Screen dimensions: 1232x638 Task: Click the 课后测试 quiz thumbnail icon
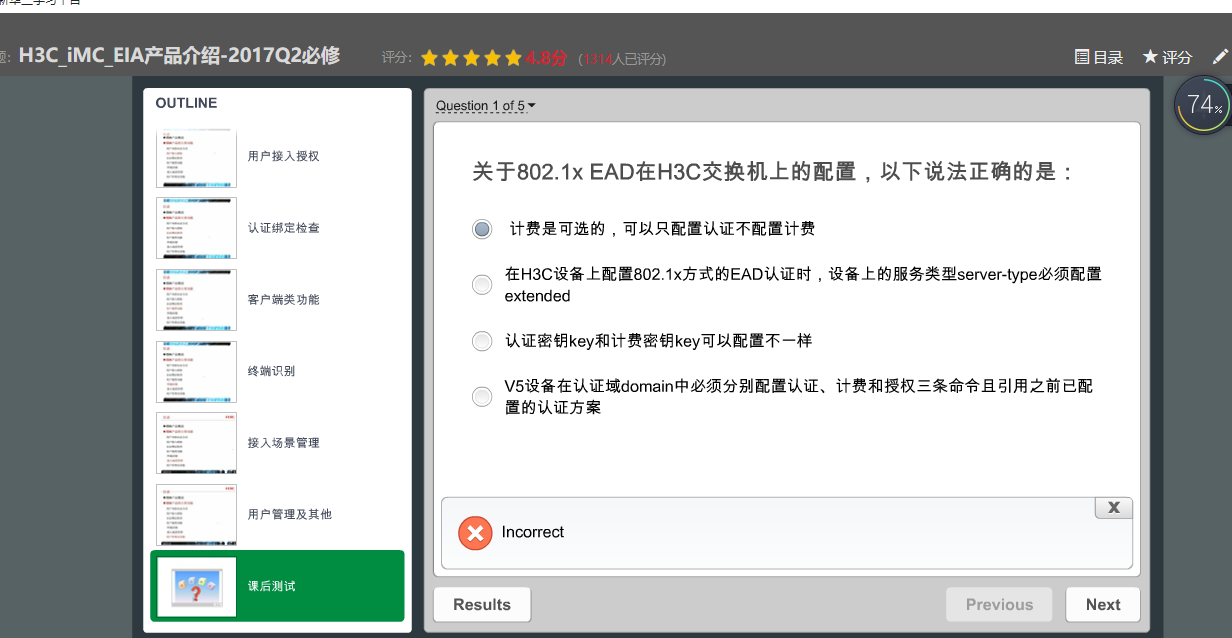point(197,586)
